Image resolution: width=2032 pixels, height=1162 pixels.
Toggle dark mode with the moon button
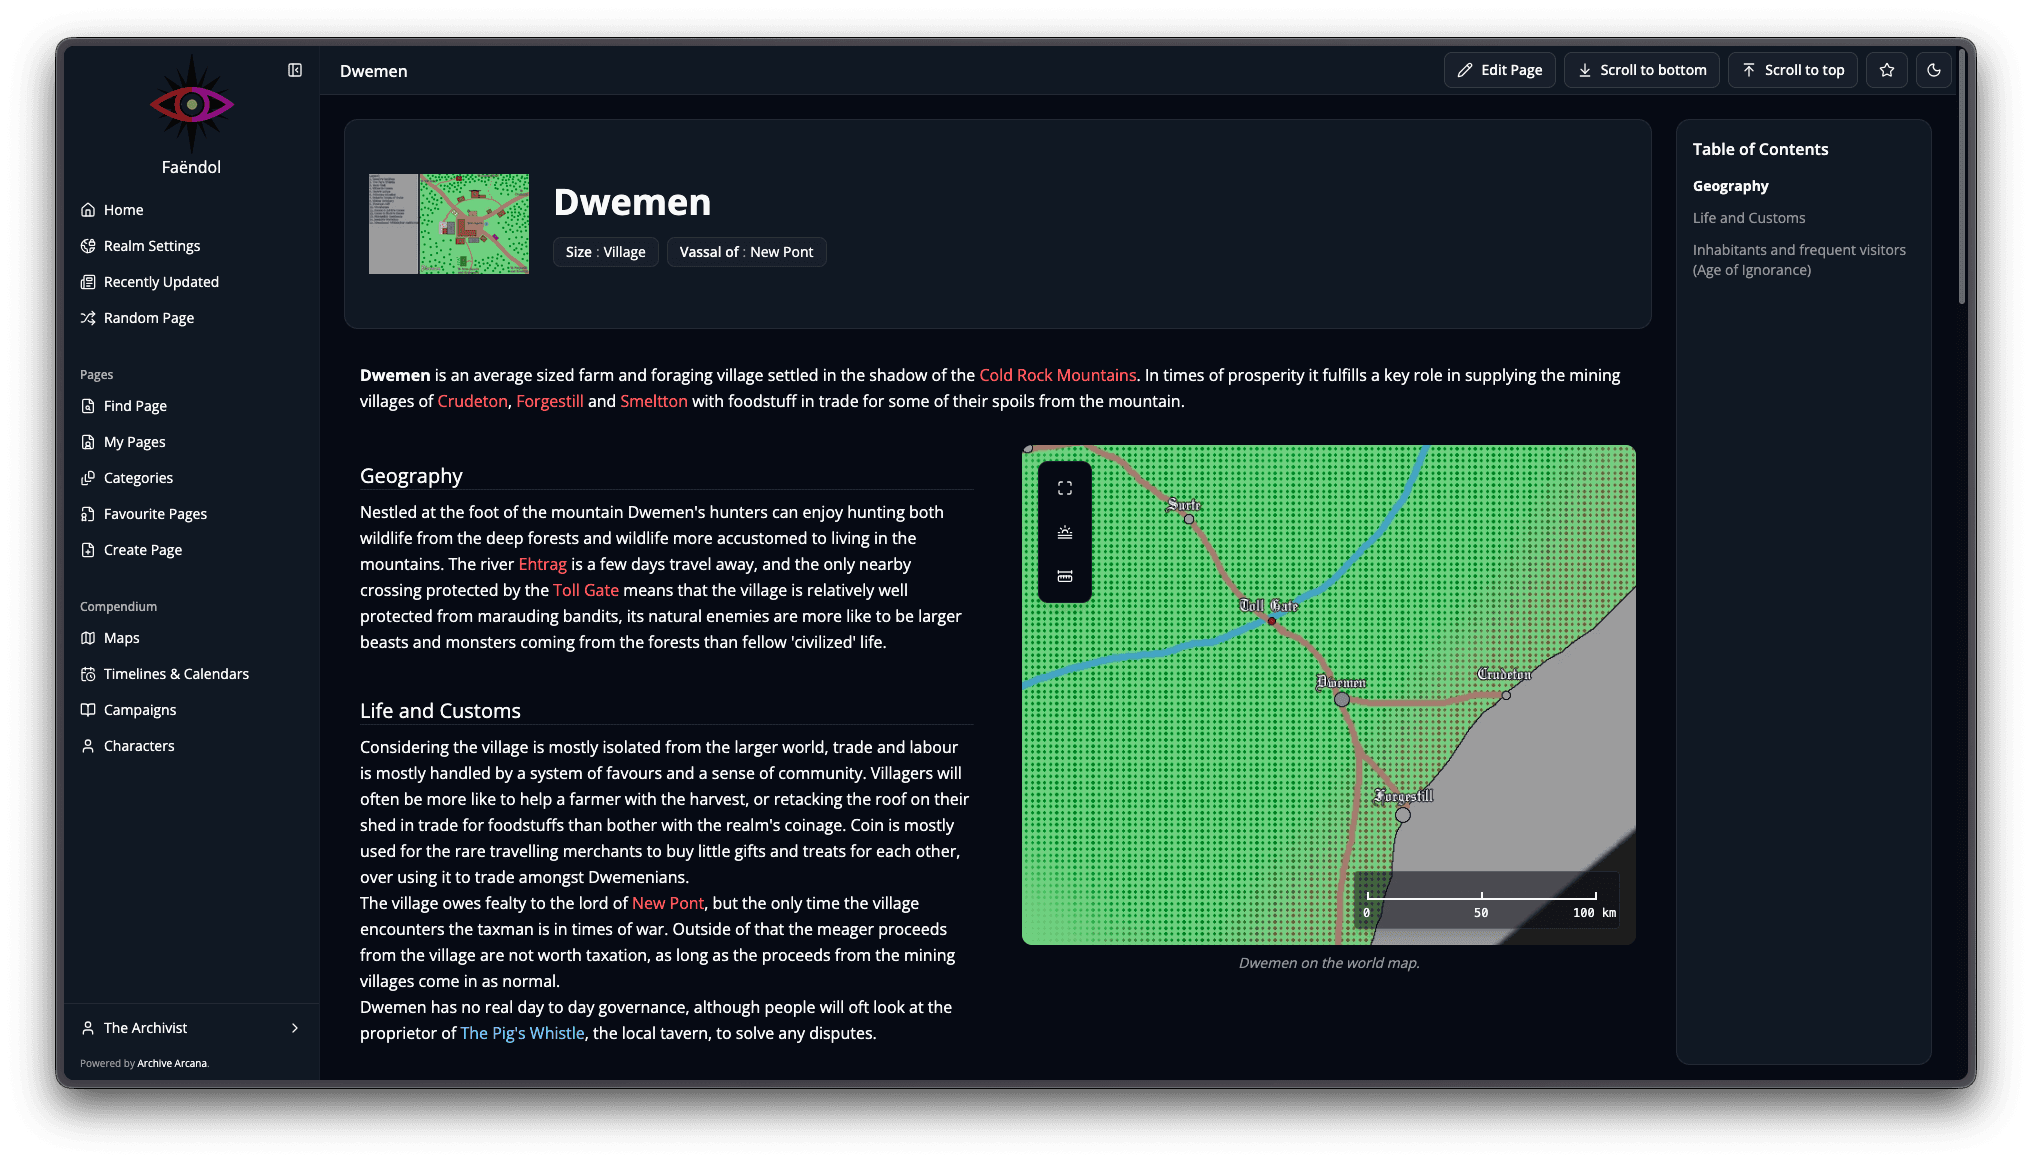click(1933, 70)
